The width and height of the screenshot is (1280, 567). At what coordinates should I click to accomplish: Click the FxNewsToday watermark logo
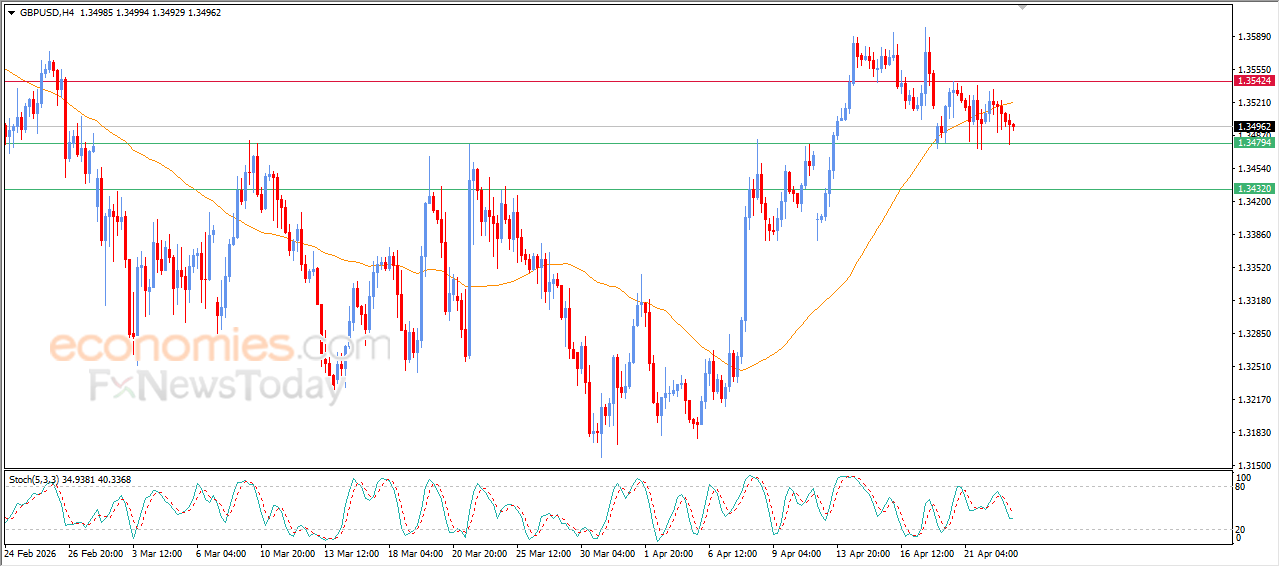pyautogui.click(x=217, y=385)
